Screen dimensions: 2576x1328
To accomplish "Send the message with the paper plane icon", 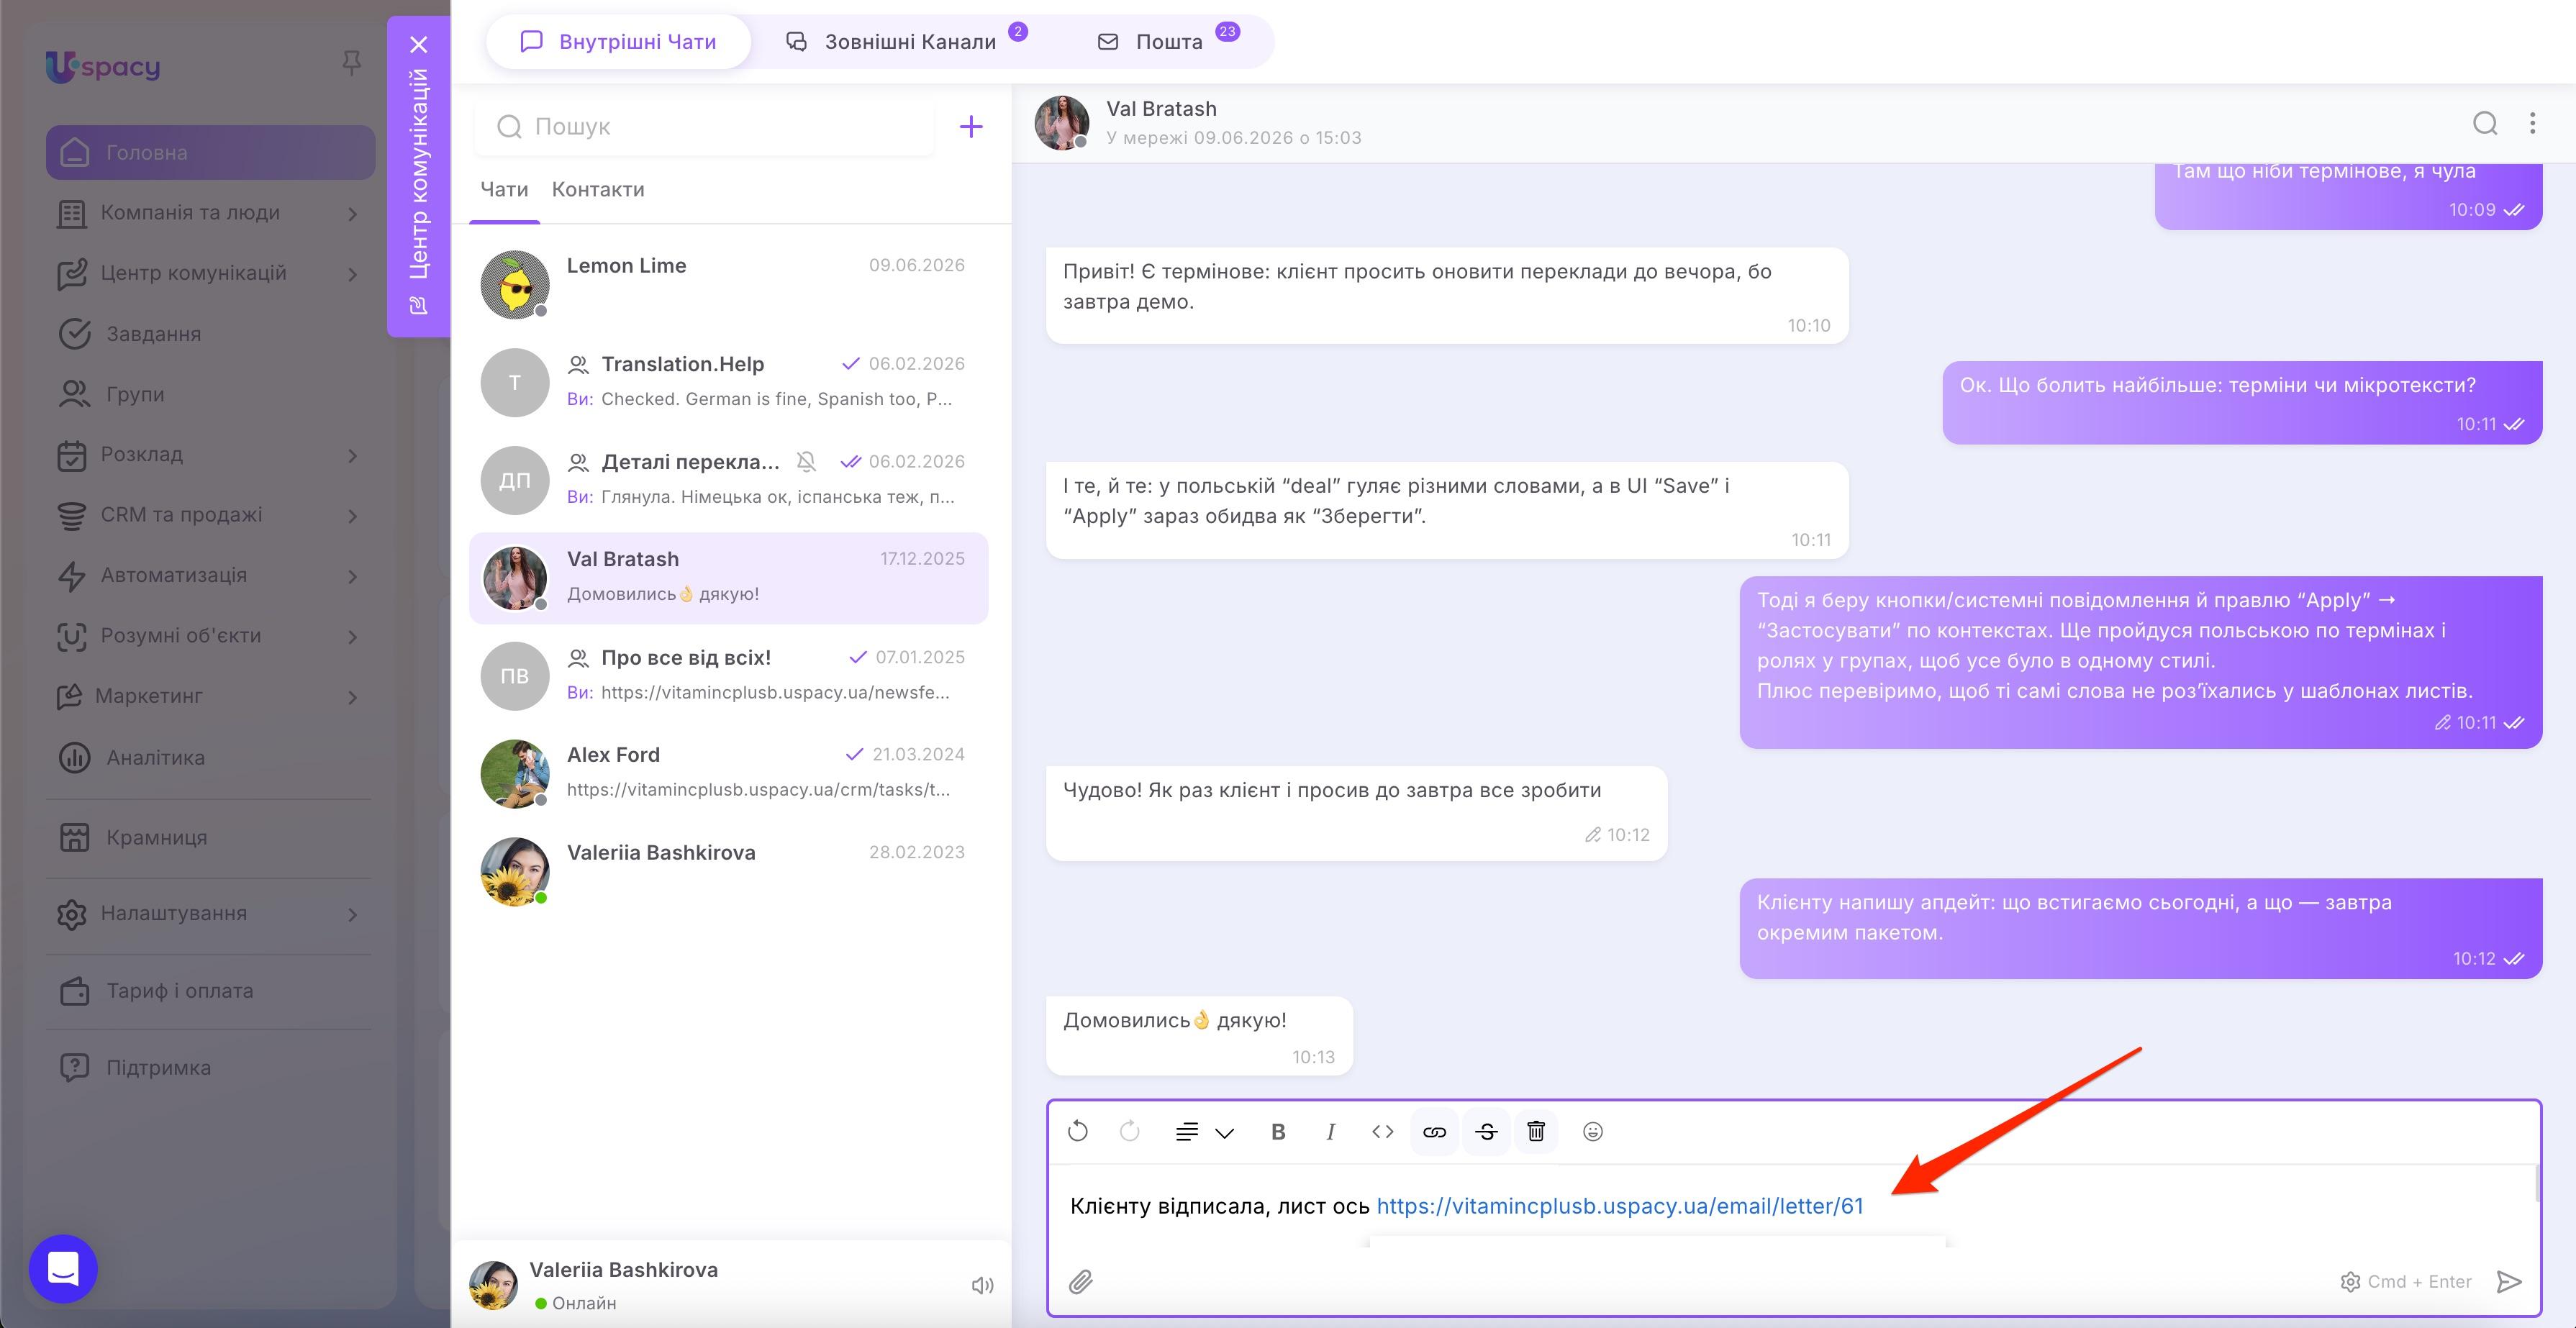I will click(x=2509, y=1282).
